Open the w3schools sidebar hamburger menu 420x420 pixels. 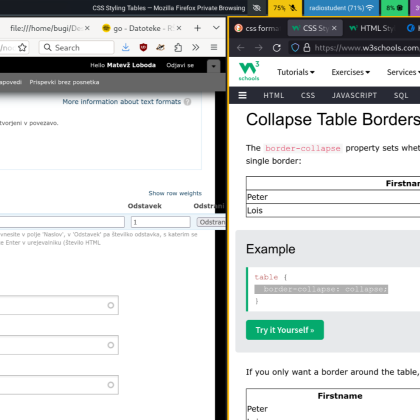[x=242, y=95]
